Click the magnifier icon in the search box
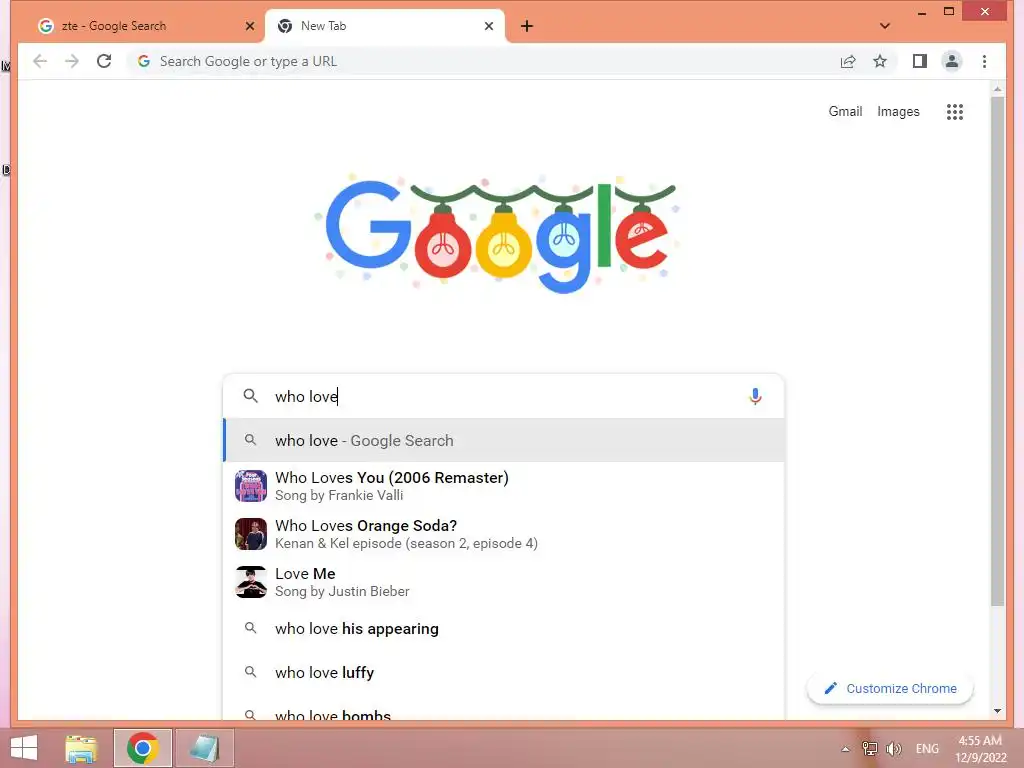Screen dimensions: 1024x768 pos(250,396)
